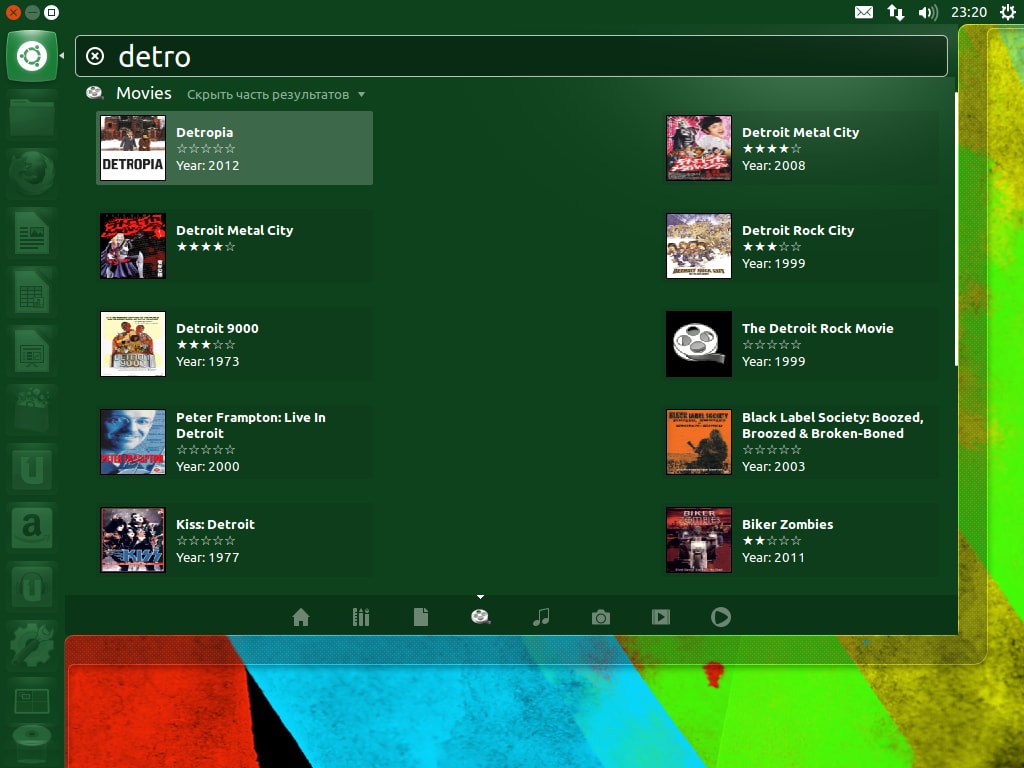Click the star rating of Detroit 9000
The width and height of the screenshot is (1024, 768).
tap(206, 345)
